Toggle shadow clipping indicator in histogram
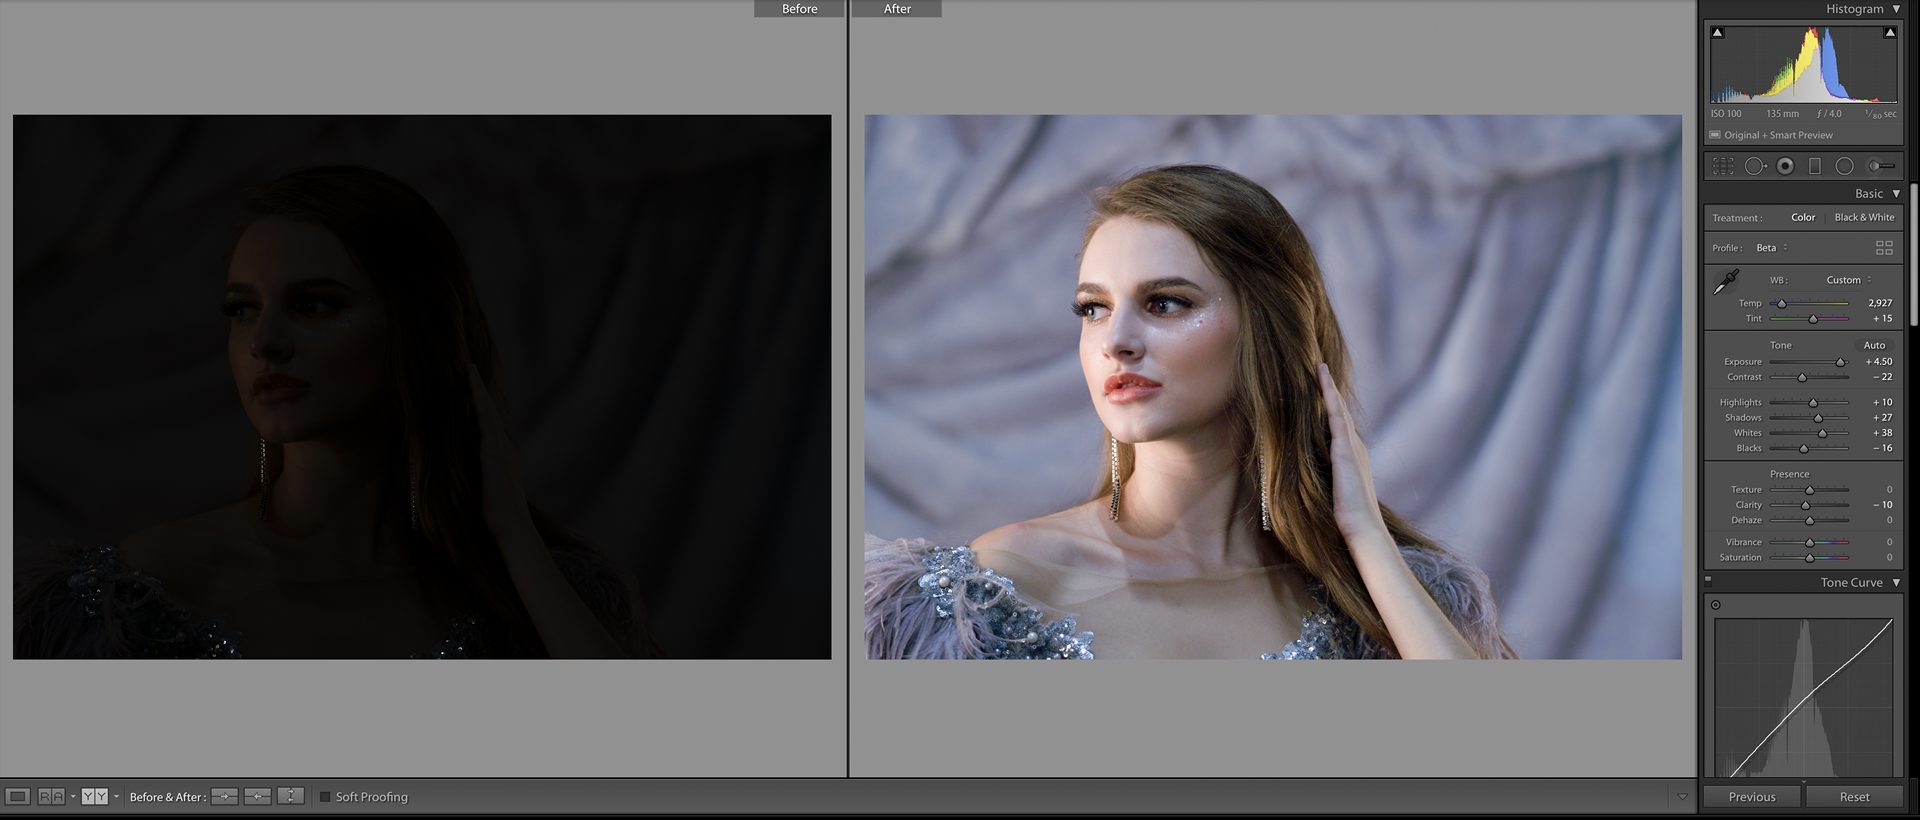Screen dimensions: 1920x820 [1717, 33]
